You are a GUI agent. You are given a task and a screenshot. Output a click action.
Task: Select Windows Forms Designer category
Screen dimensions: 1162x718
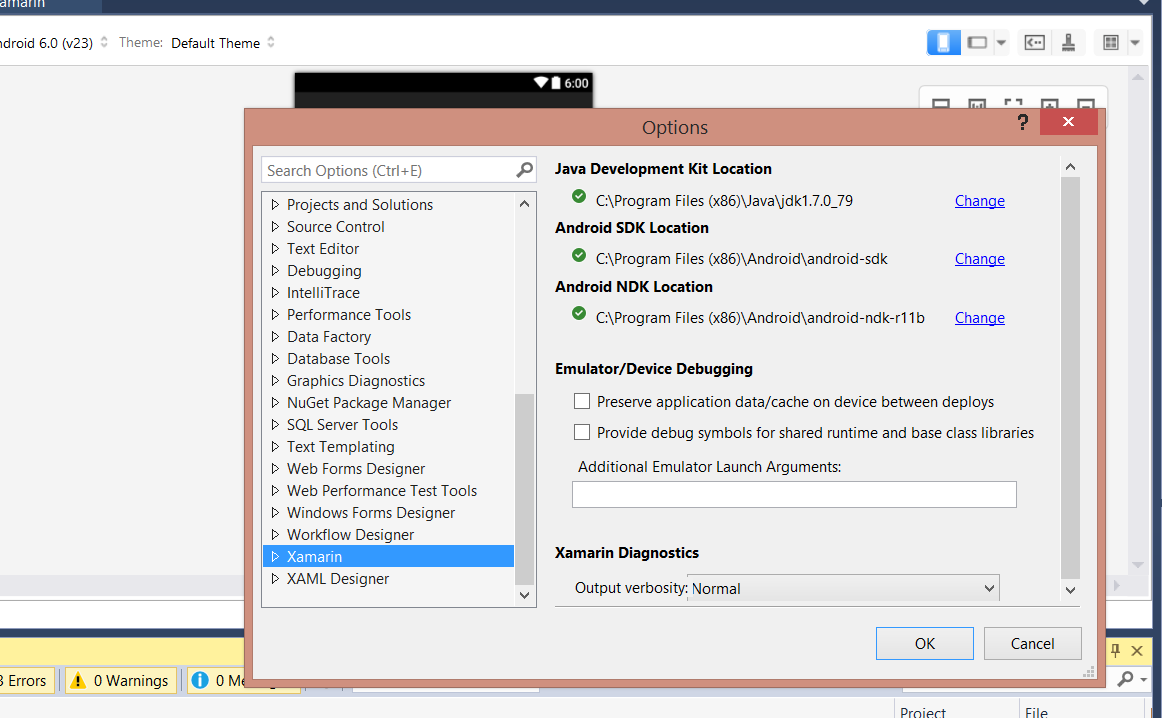click(x=371, y=513)
